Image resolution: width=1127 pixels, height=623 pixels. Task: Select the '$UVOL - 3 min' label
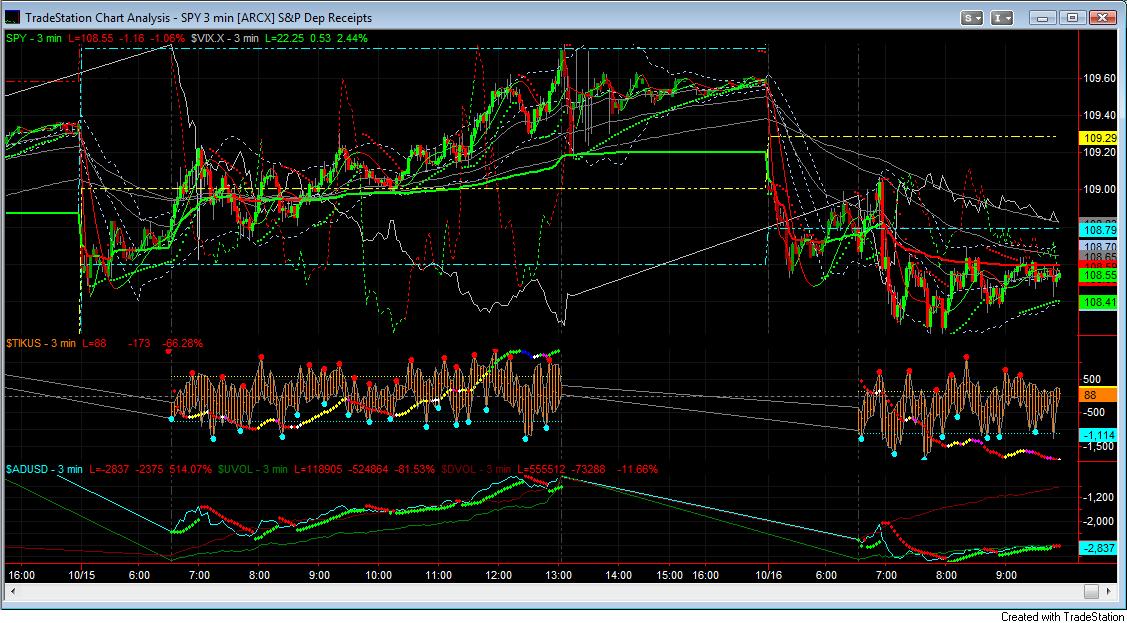[x=252, y=469]
